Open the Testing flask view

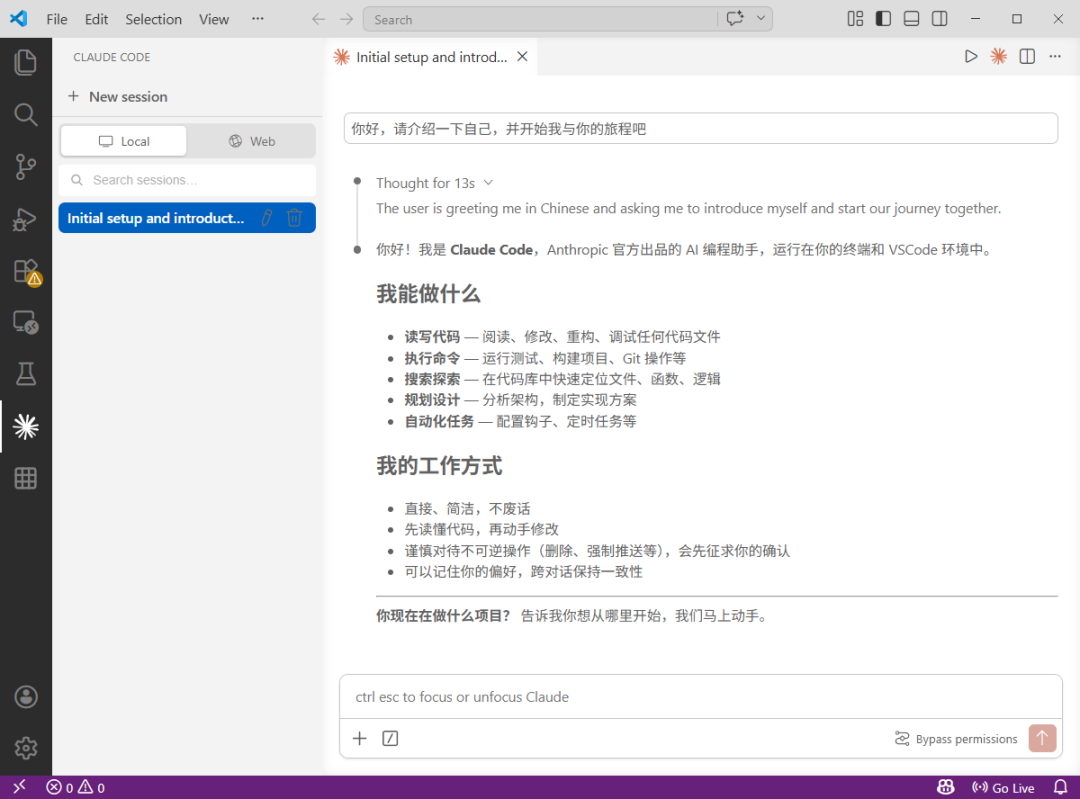pyautogui.click(x=25, y=374)
